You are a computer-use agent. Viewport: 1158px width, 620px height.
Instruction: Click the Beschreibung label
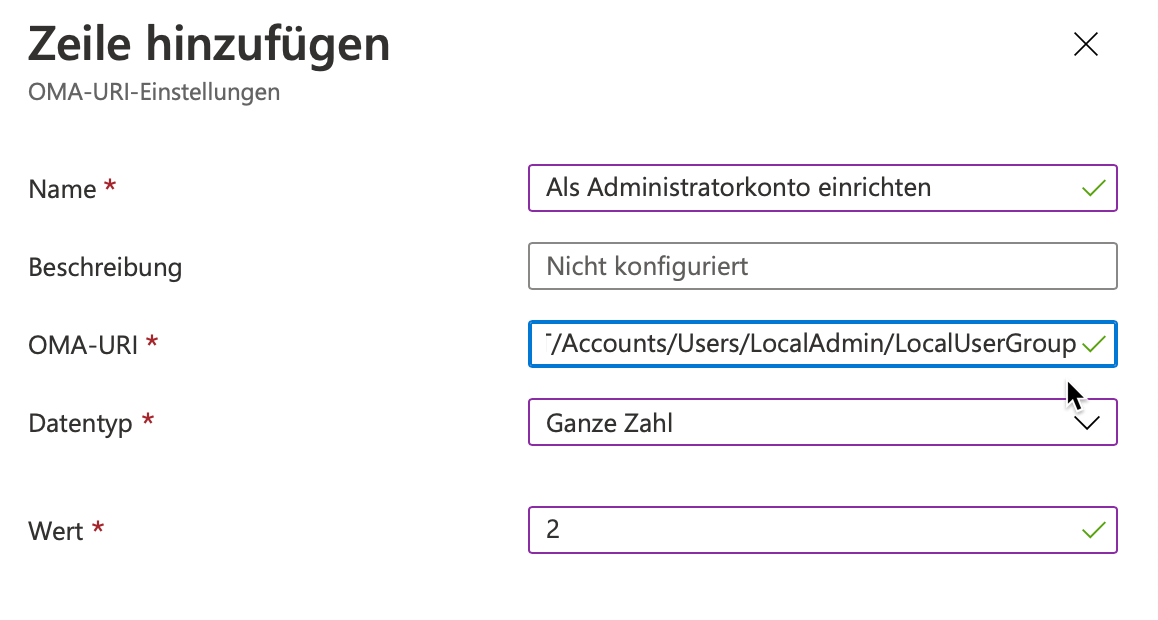pyautogui.click(x=105, y=267)
